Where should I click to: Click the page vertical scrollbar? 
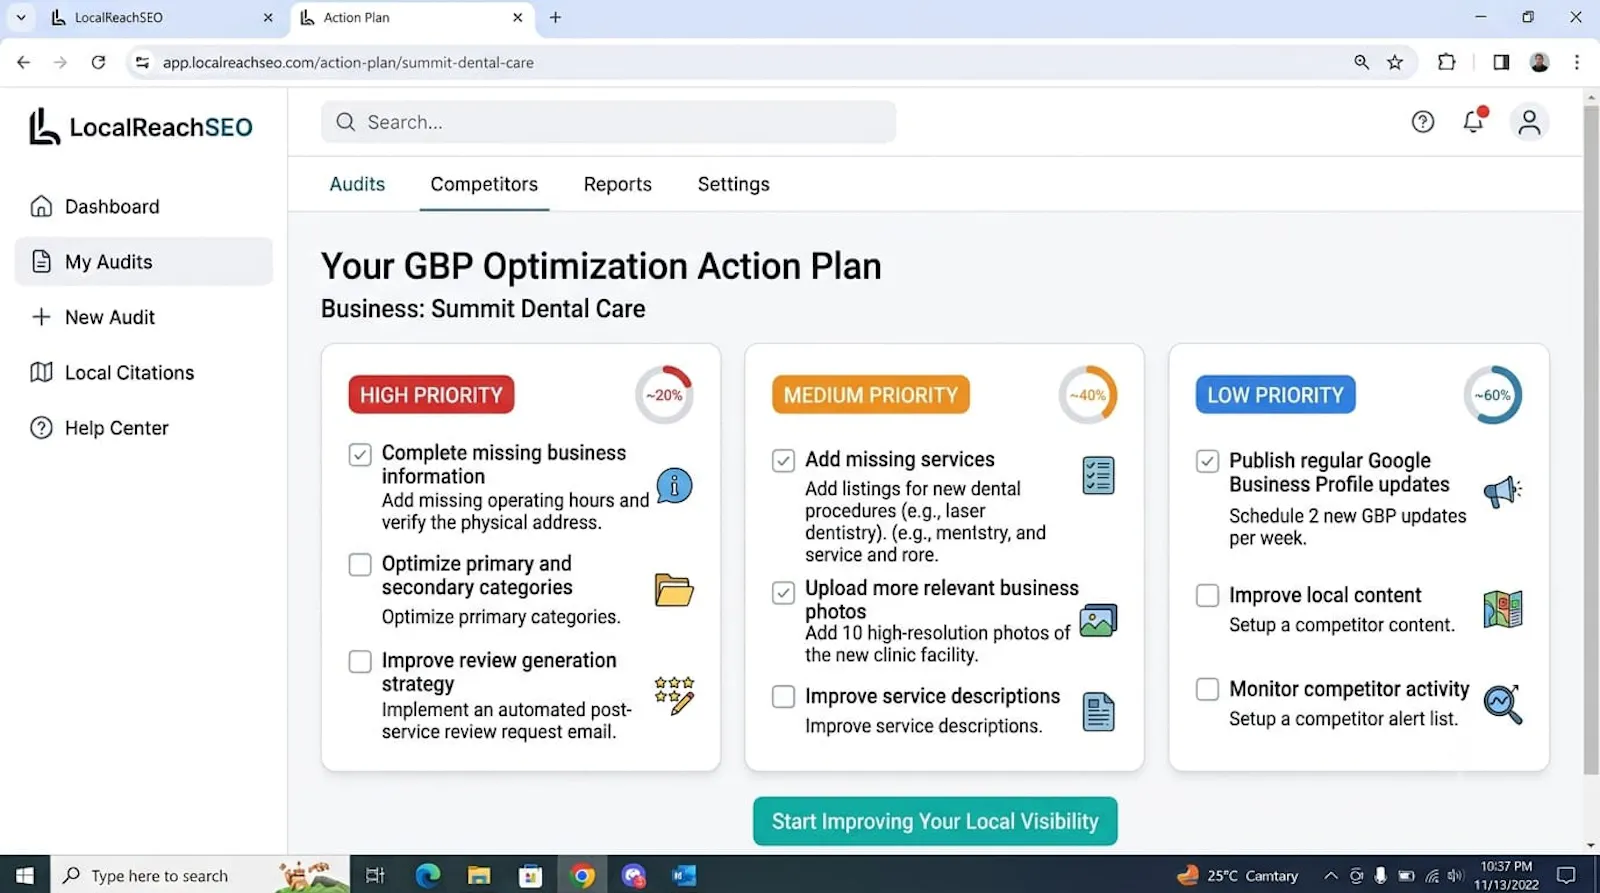1591,440
